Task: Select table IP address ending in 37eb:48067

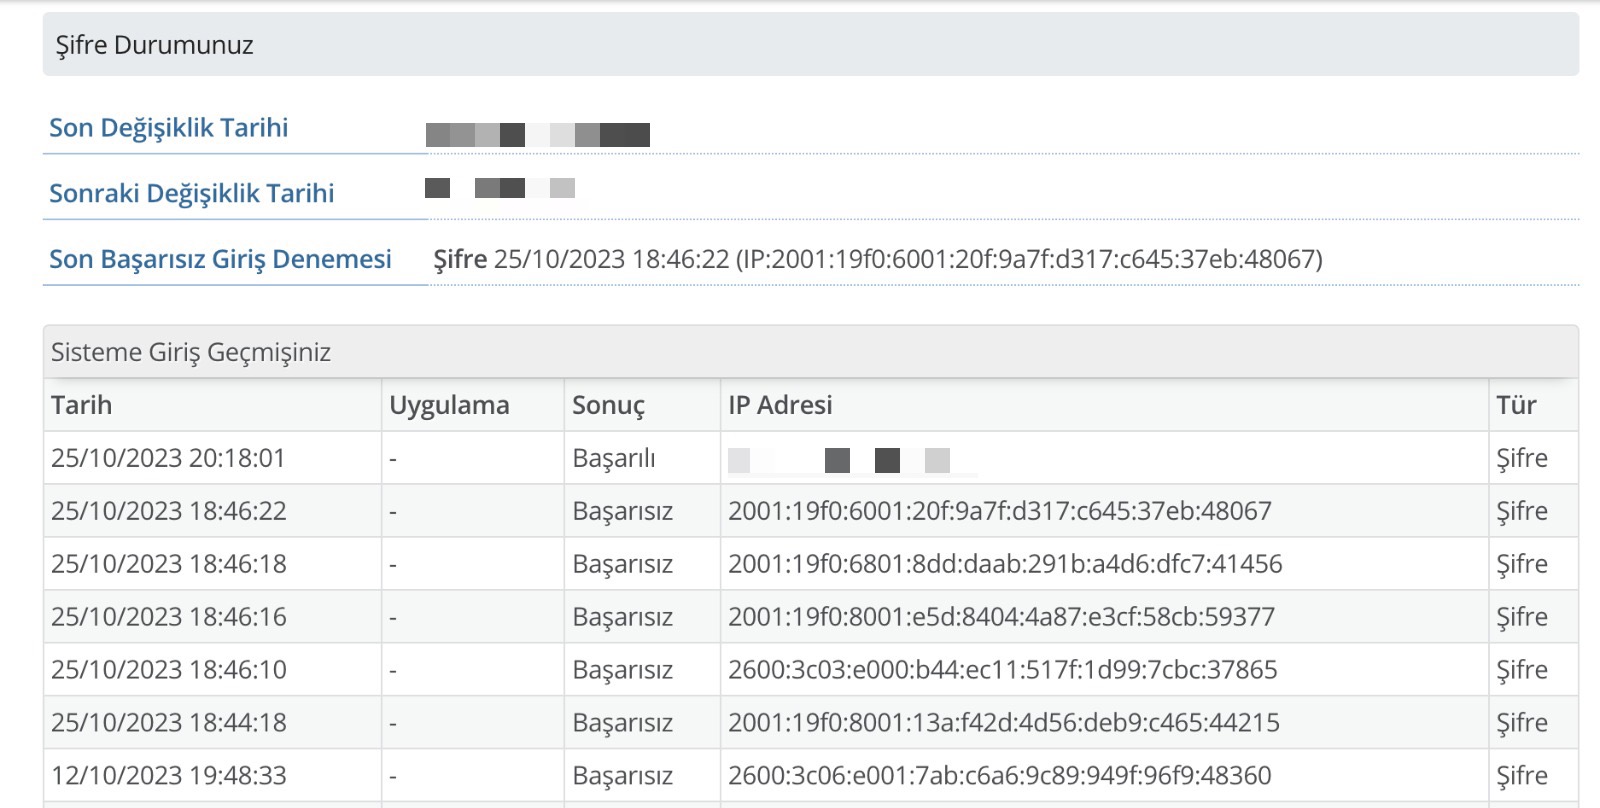Action: click(1000, 511)
